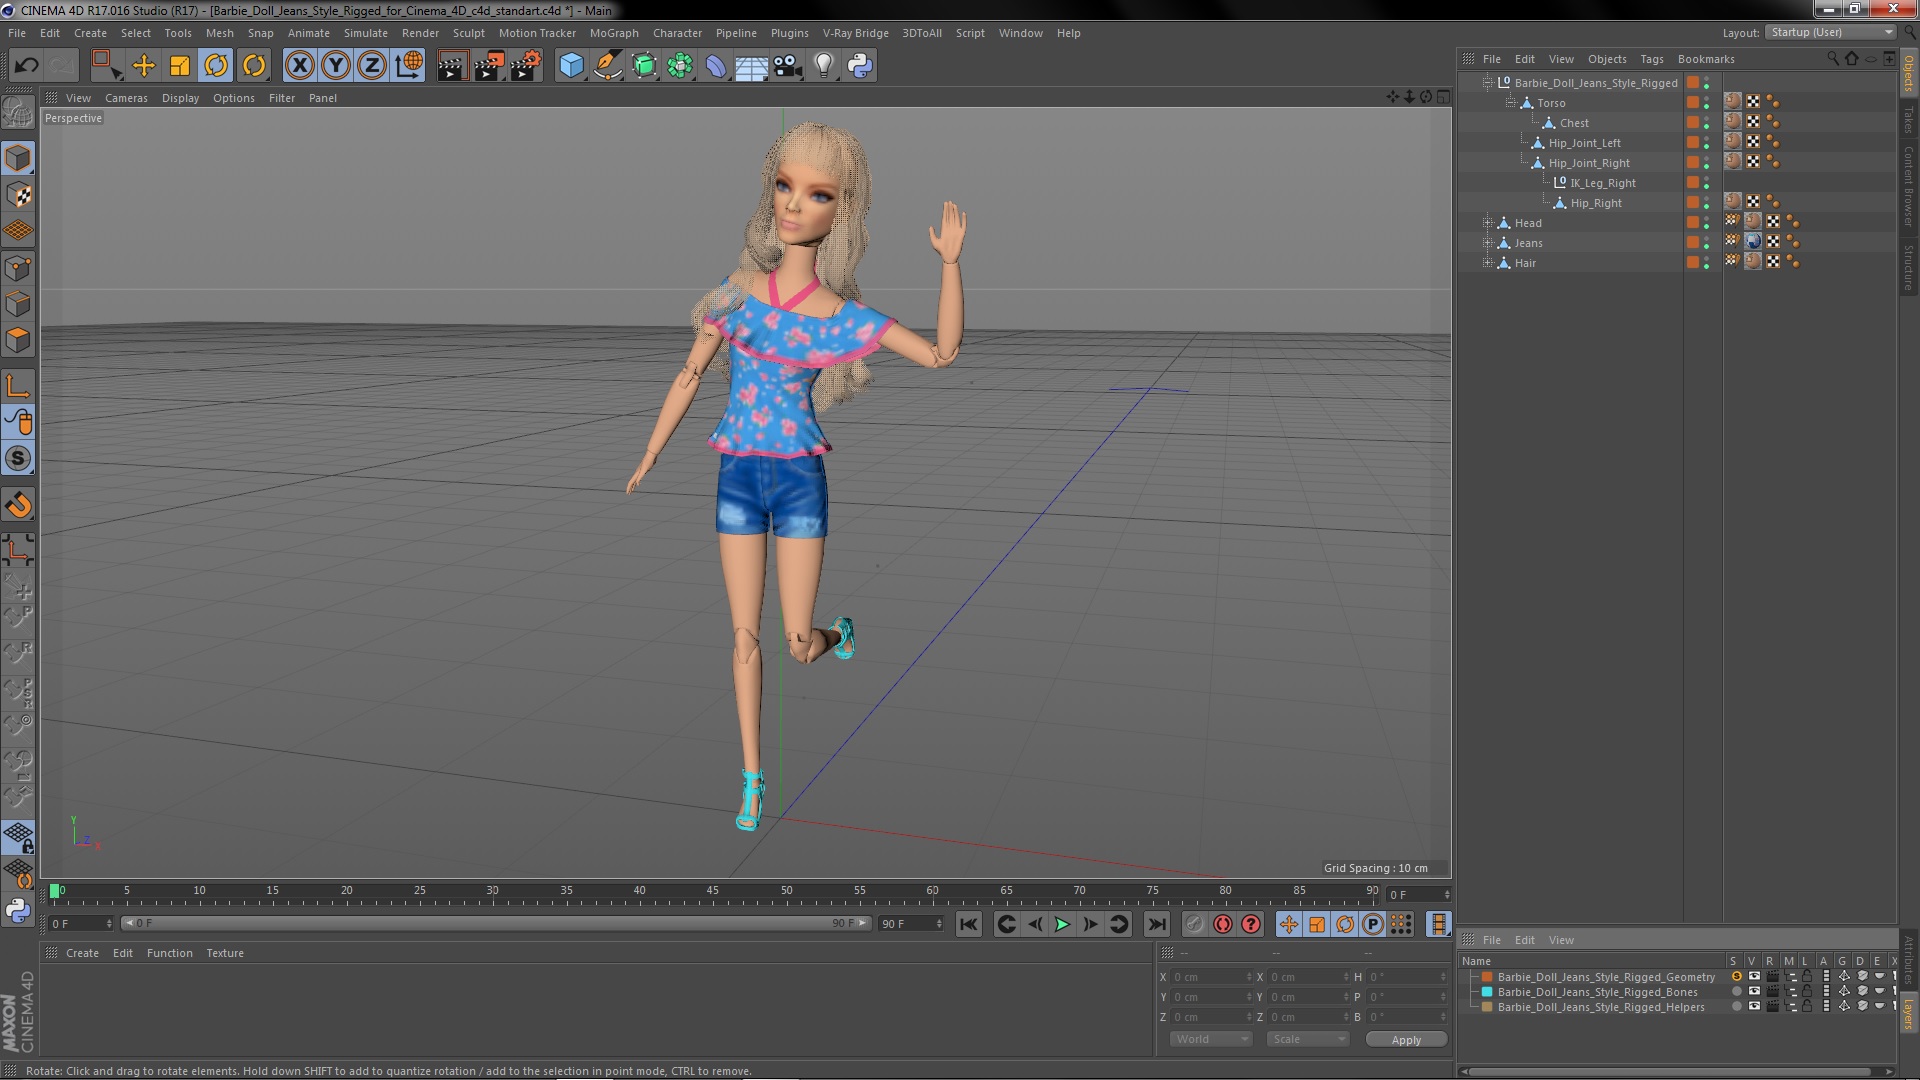Select the Spline pen tool icon
Screen dimensions: 1920x1080
[x=607, y=65]
